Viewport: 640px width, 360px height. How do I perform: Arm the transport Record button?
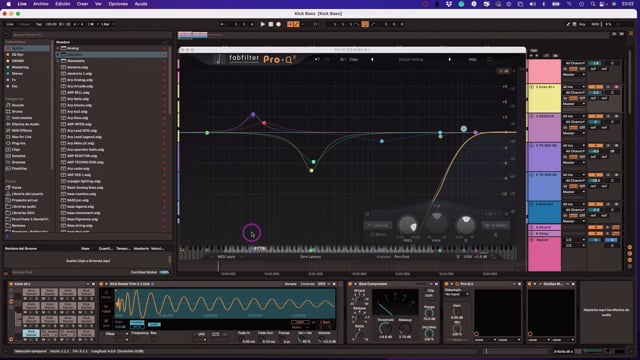click(278, 24)
